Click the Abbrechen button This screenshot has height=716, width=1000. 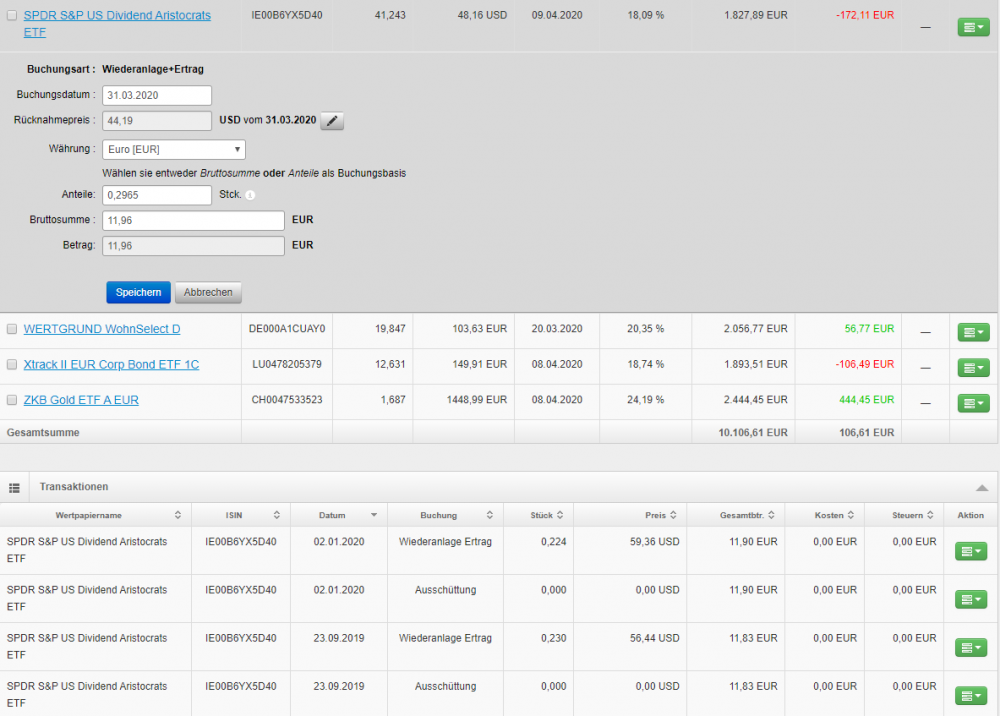(x=208, y=293)
